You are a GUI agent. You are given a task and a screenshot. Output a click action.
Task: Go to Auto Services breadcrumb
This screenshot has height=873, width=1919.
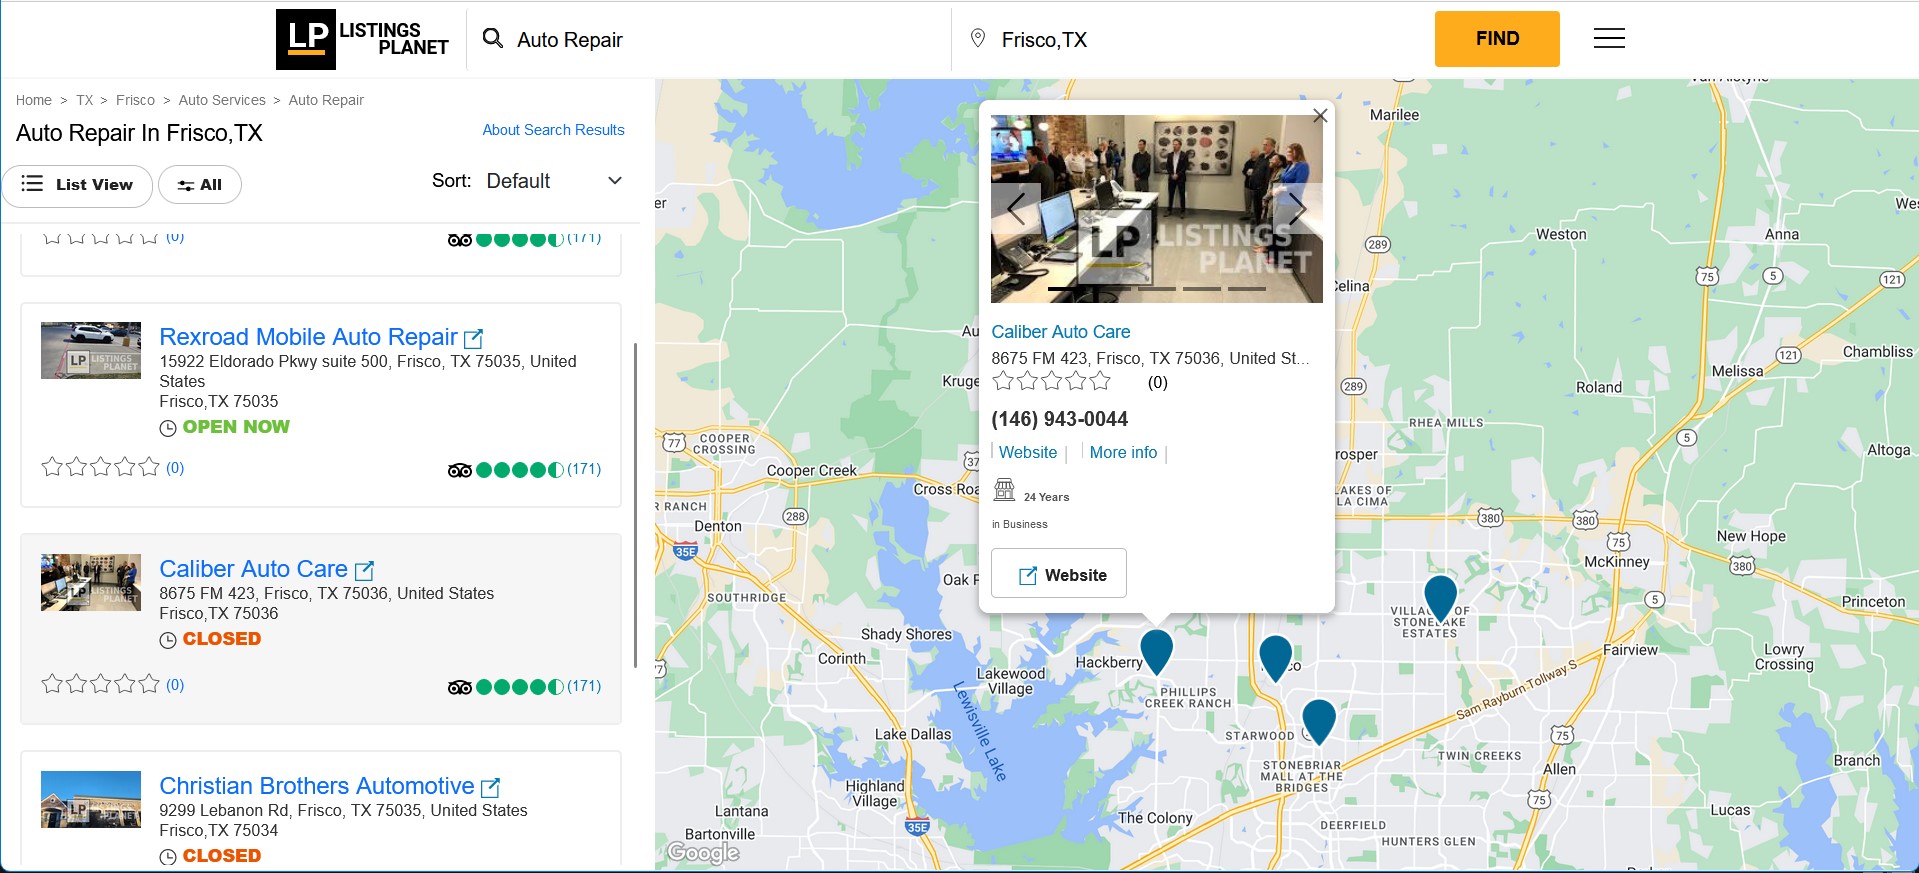(222, 100)
